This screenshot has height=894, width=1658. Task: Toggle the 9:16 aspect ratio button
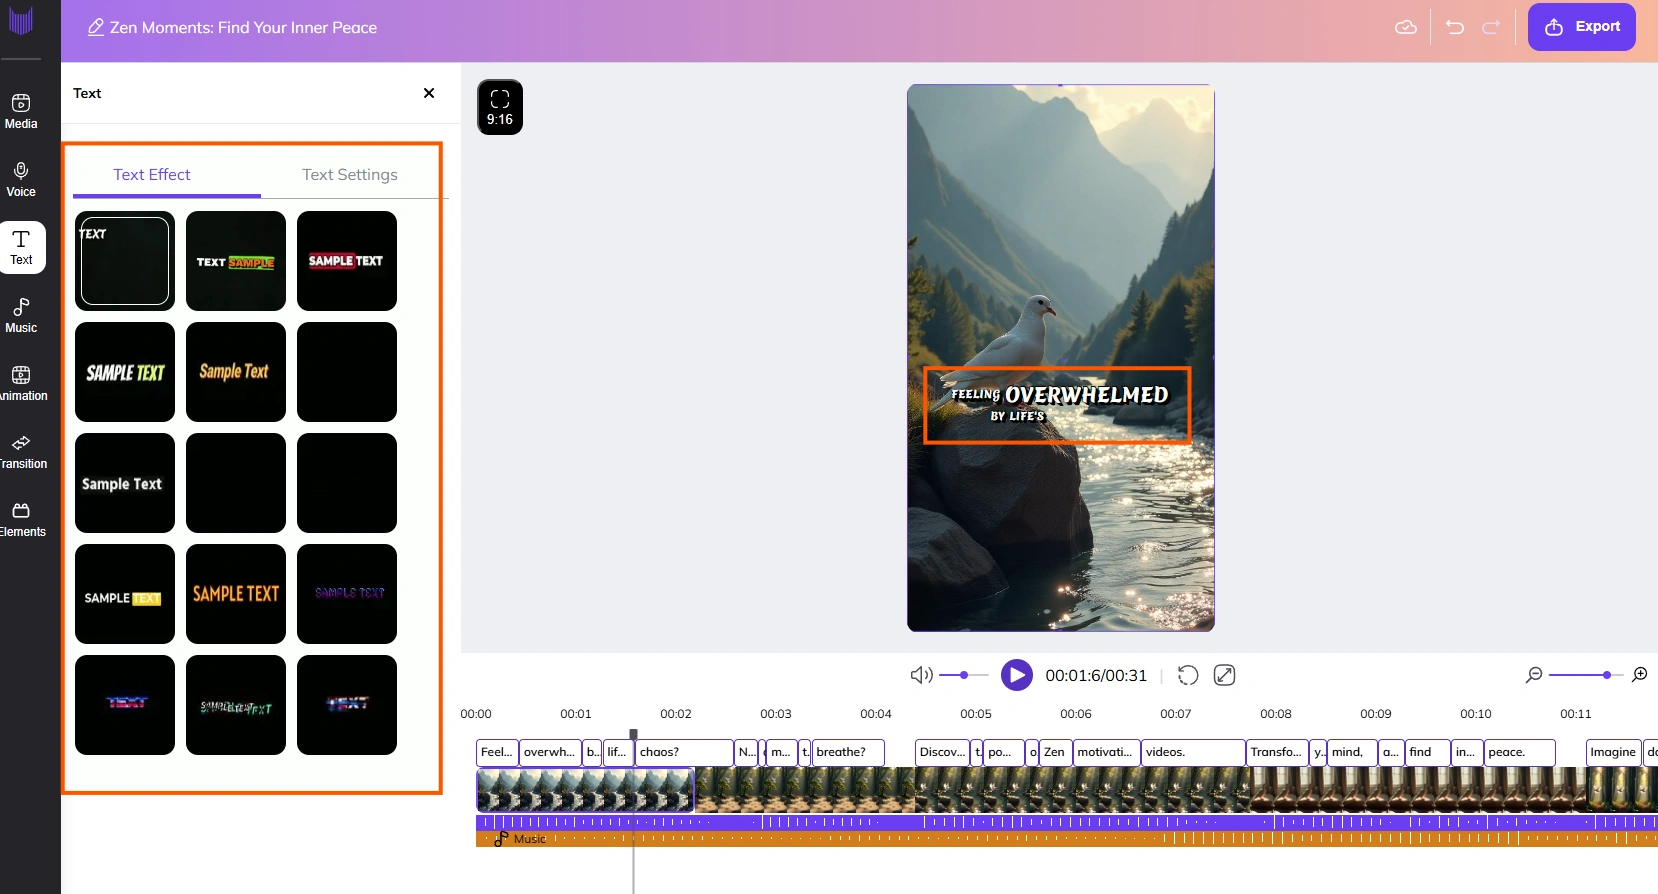pyautogui.click(x=500, y=107)
